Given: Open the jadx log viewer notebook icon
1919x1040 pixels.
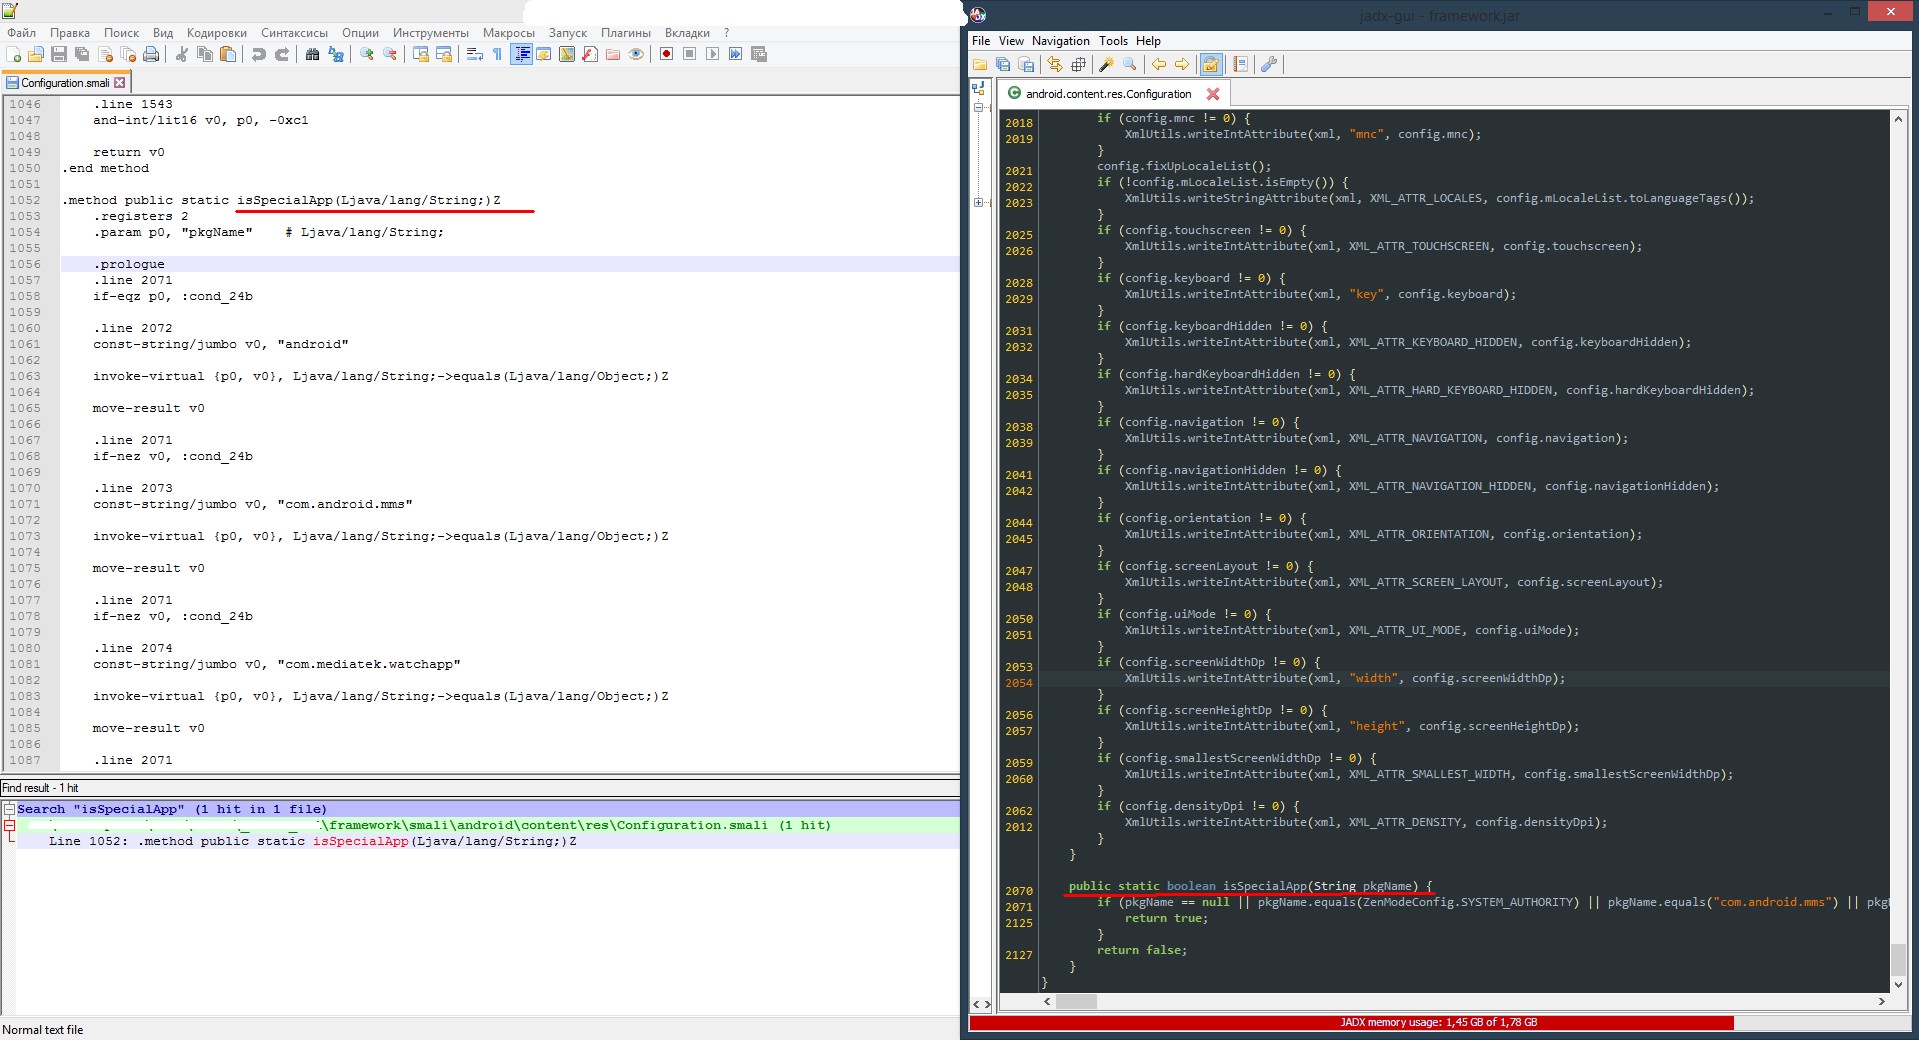Looking at the screenshot, I should tap(1241, 65).
